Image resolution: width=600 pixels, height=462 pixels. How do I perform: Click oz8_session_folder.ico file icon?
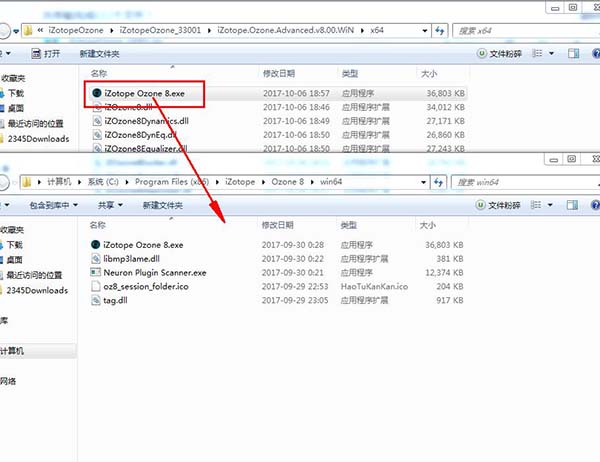96,286
